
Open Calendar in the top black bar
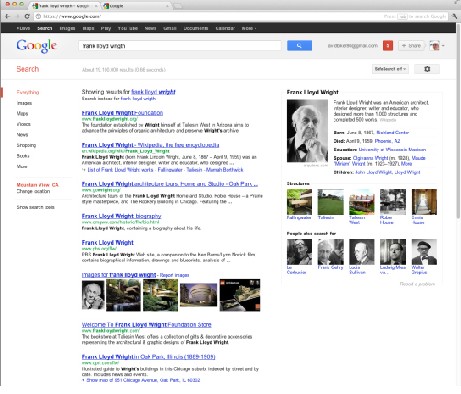(225, 28)
